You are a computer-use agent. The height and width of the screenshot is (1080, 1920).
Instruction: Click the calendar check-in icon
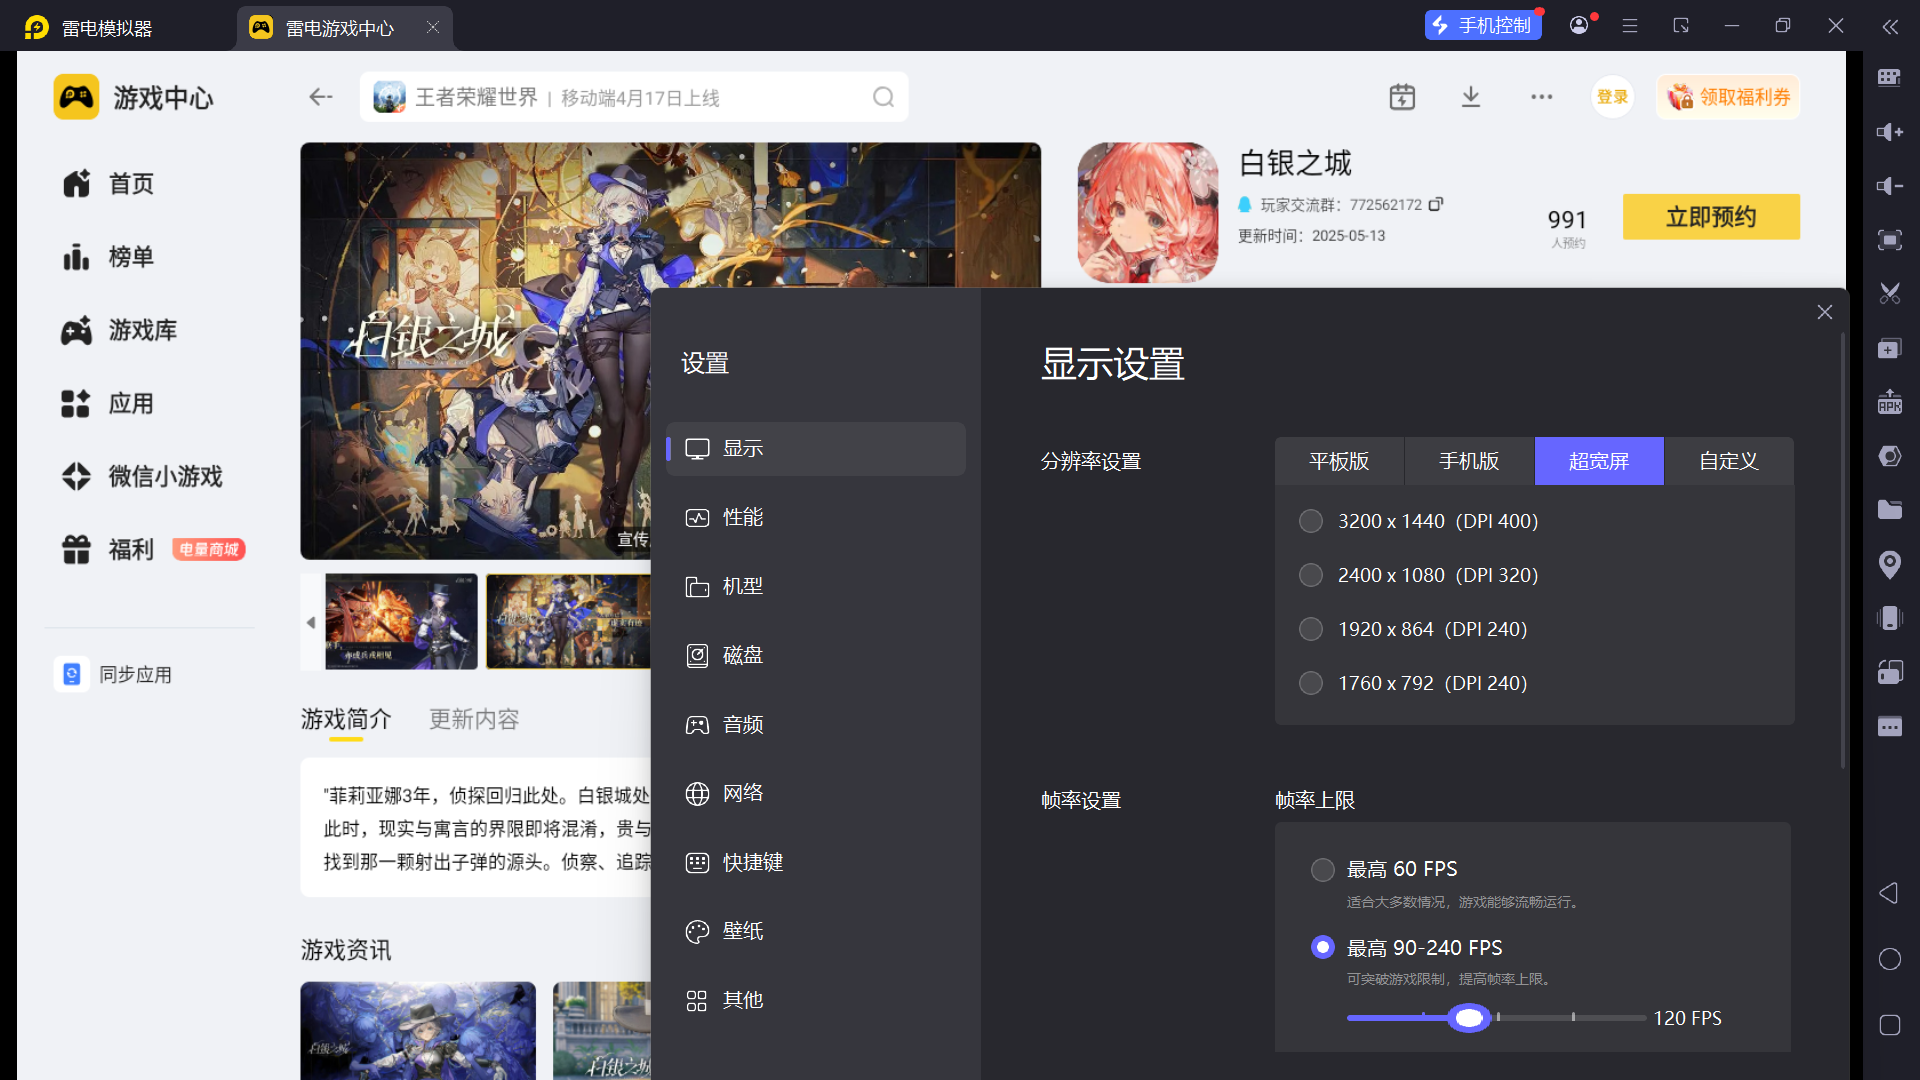click(x=1402, y=97)
